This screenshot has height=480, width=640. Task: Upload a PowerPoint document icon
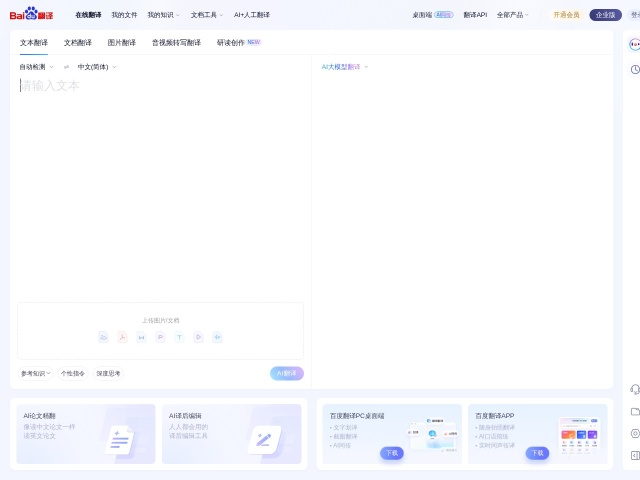[160, 337]
